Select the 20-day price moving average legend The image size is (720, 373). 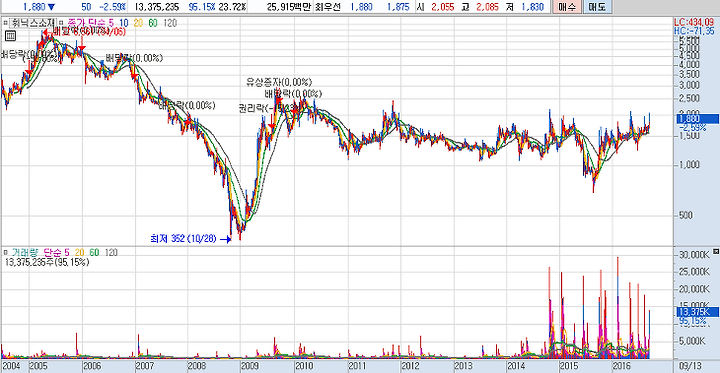tap(138, 22)
